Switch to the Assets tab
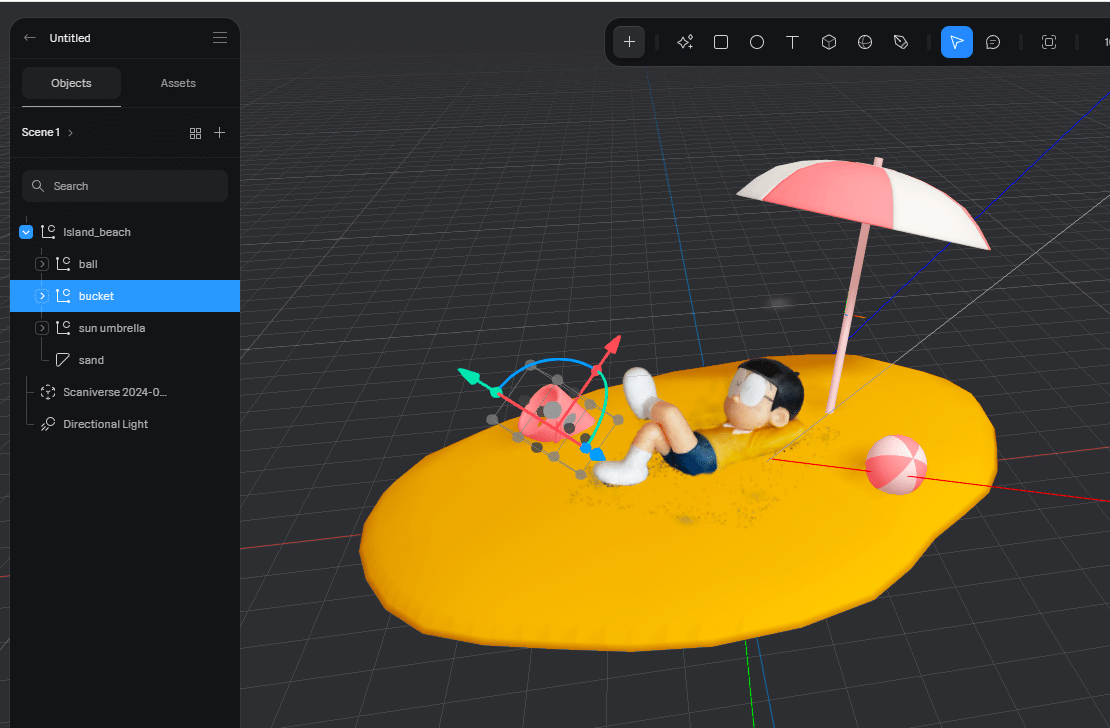Image resolution: width=1110 pixels, height=728 pixels. click(178, 83)
